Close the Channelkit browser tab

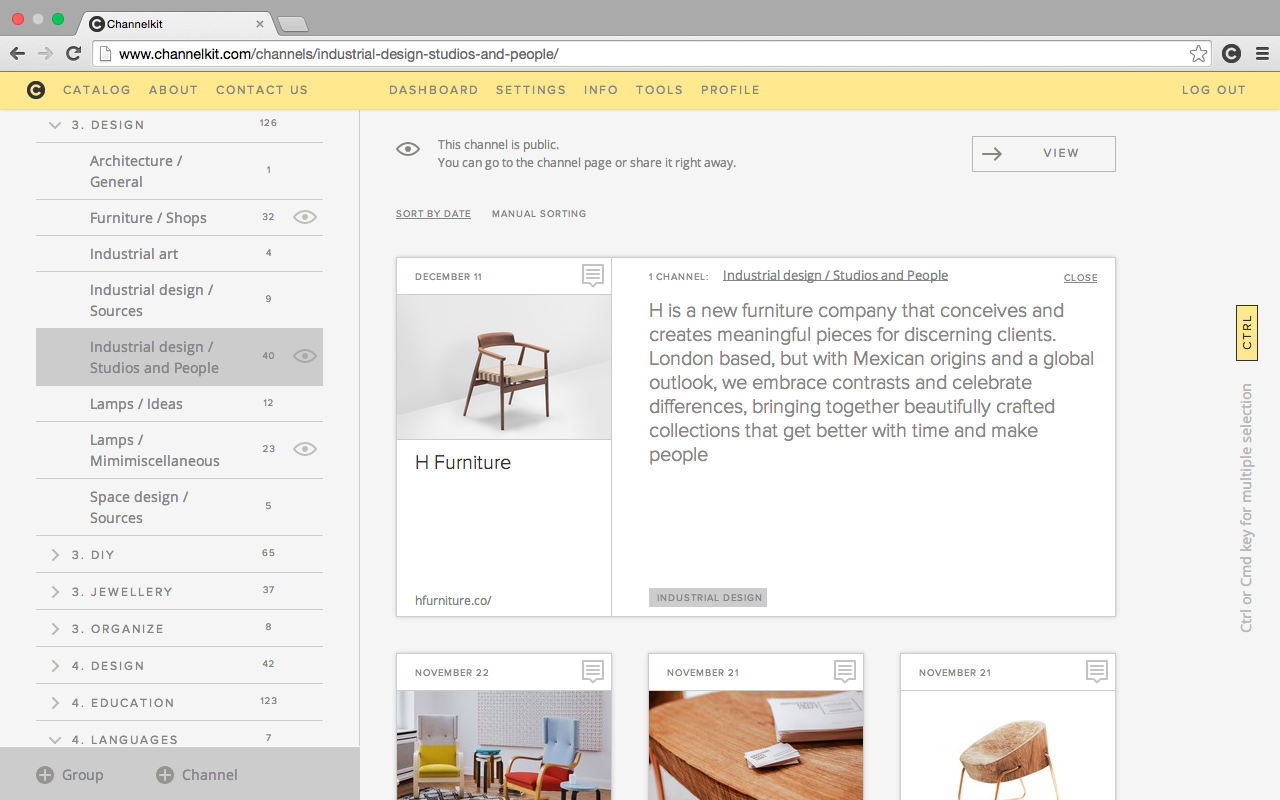260,23
